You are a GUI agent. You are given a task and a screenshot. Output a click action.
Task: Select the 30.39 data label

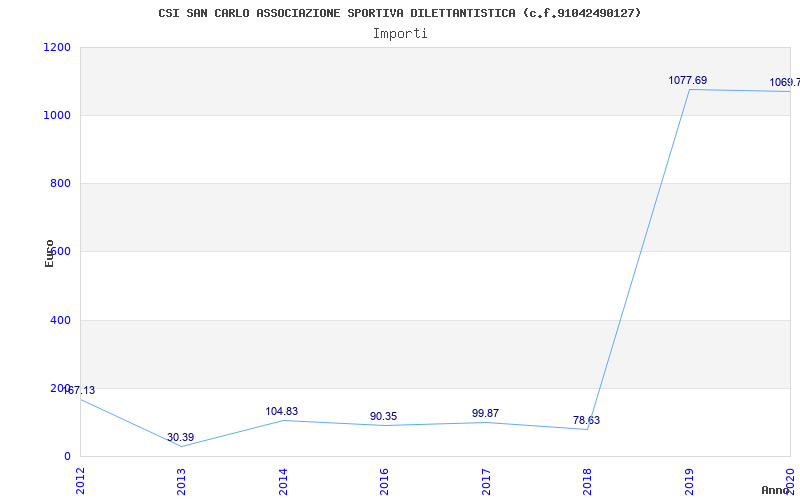click(181, 437)
